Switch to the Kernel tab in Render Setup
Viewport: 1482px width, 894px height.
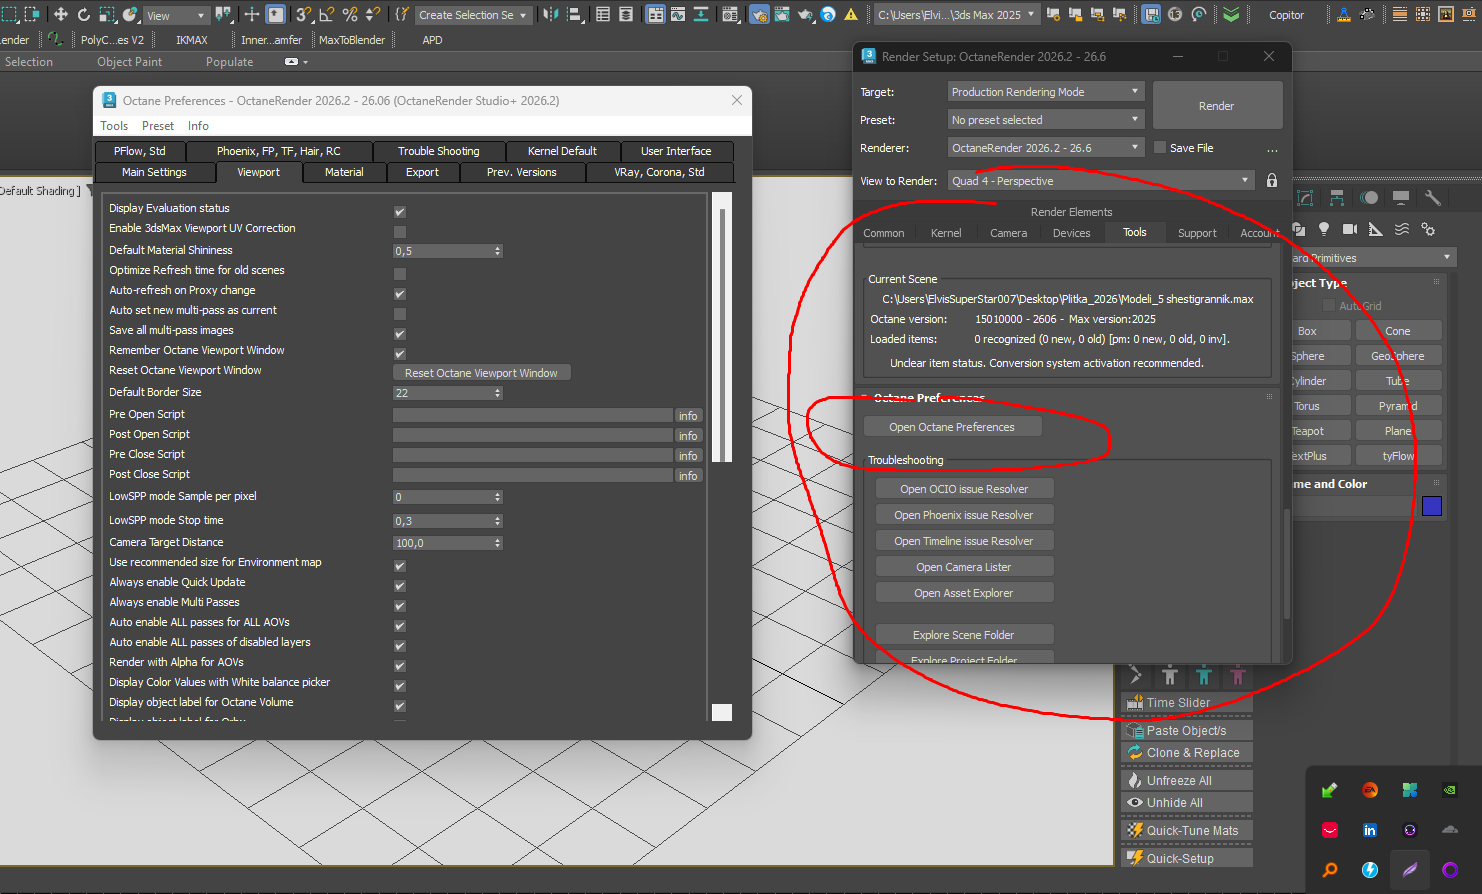pos(946,233)
